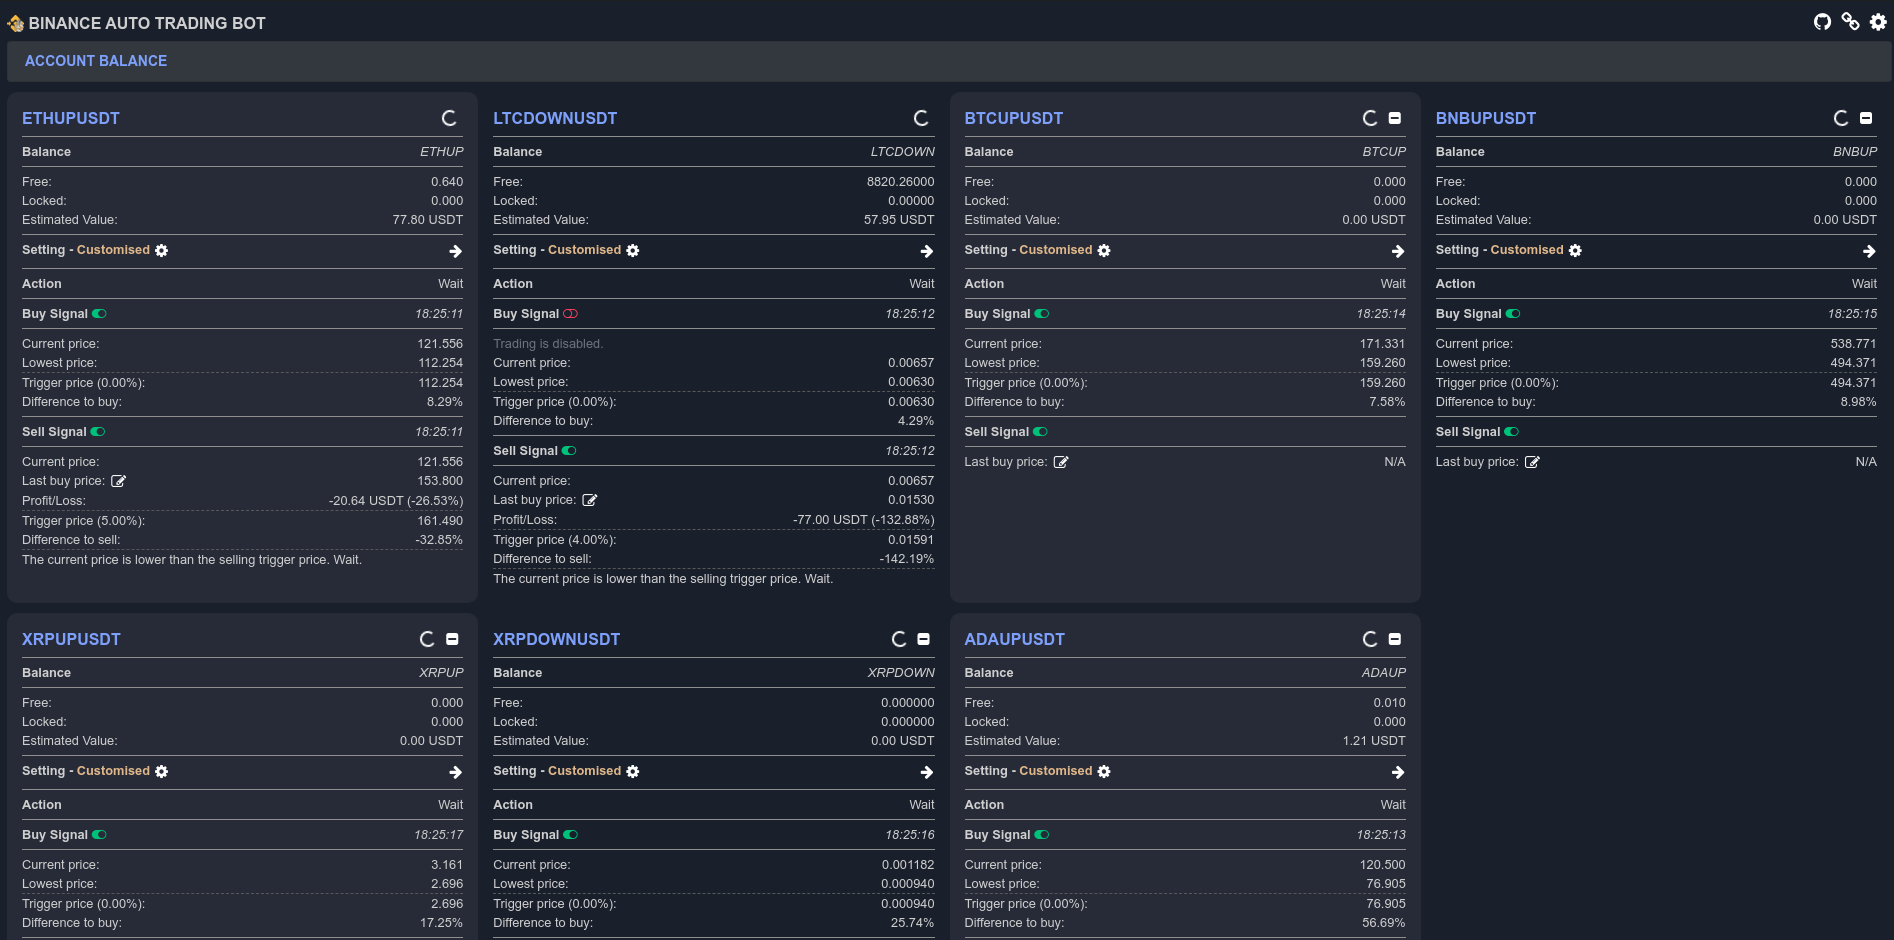Select ADAUPUSDT difference to buy 56.69%
Screen dimensions: 1894x940
1383,923
